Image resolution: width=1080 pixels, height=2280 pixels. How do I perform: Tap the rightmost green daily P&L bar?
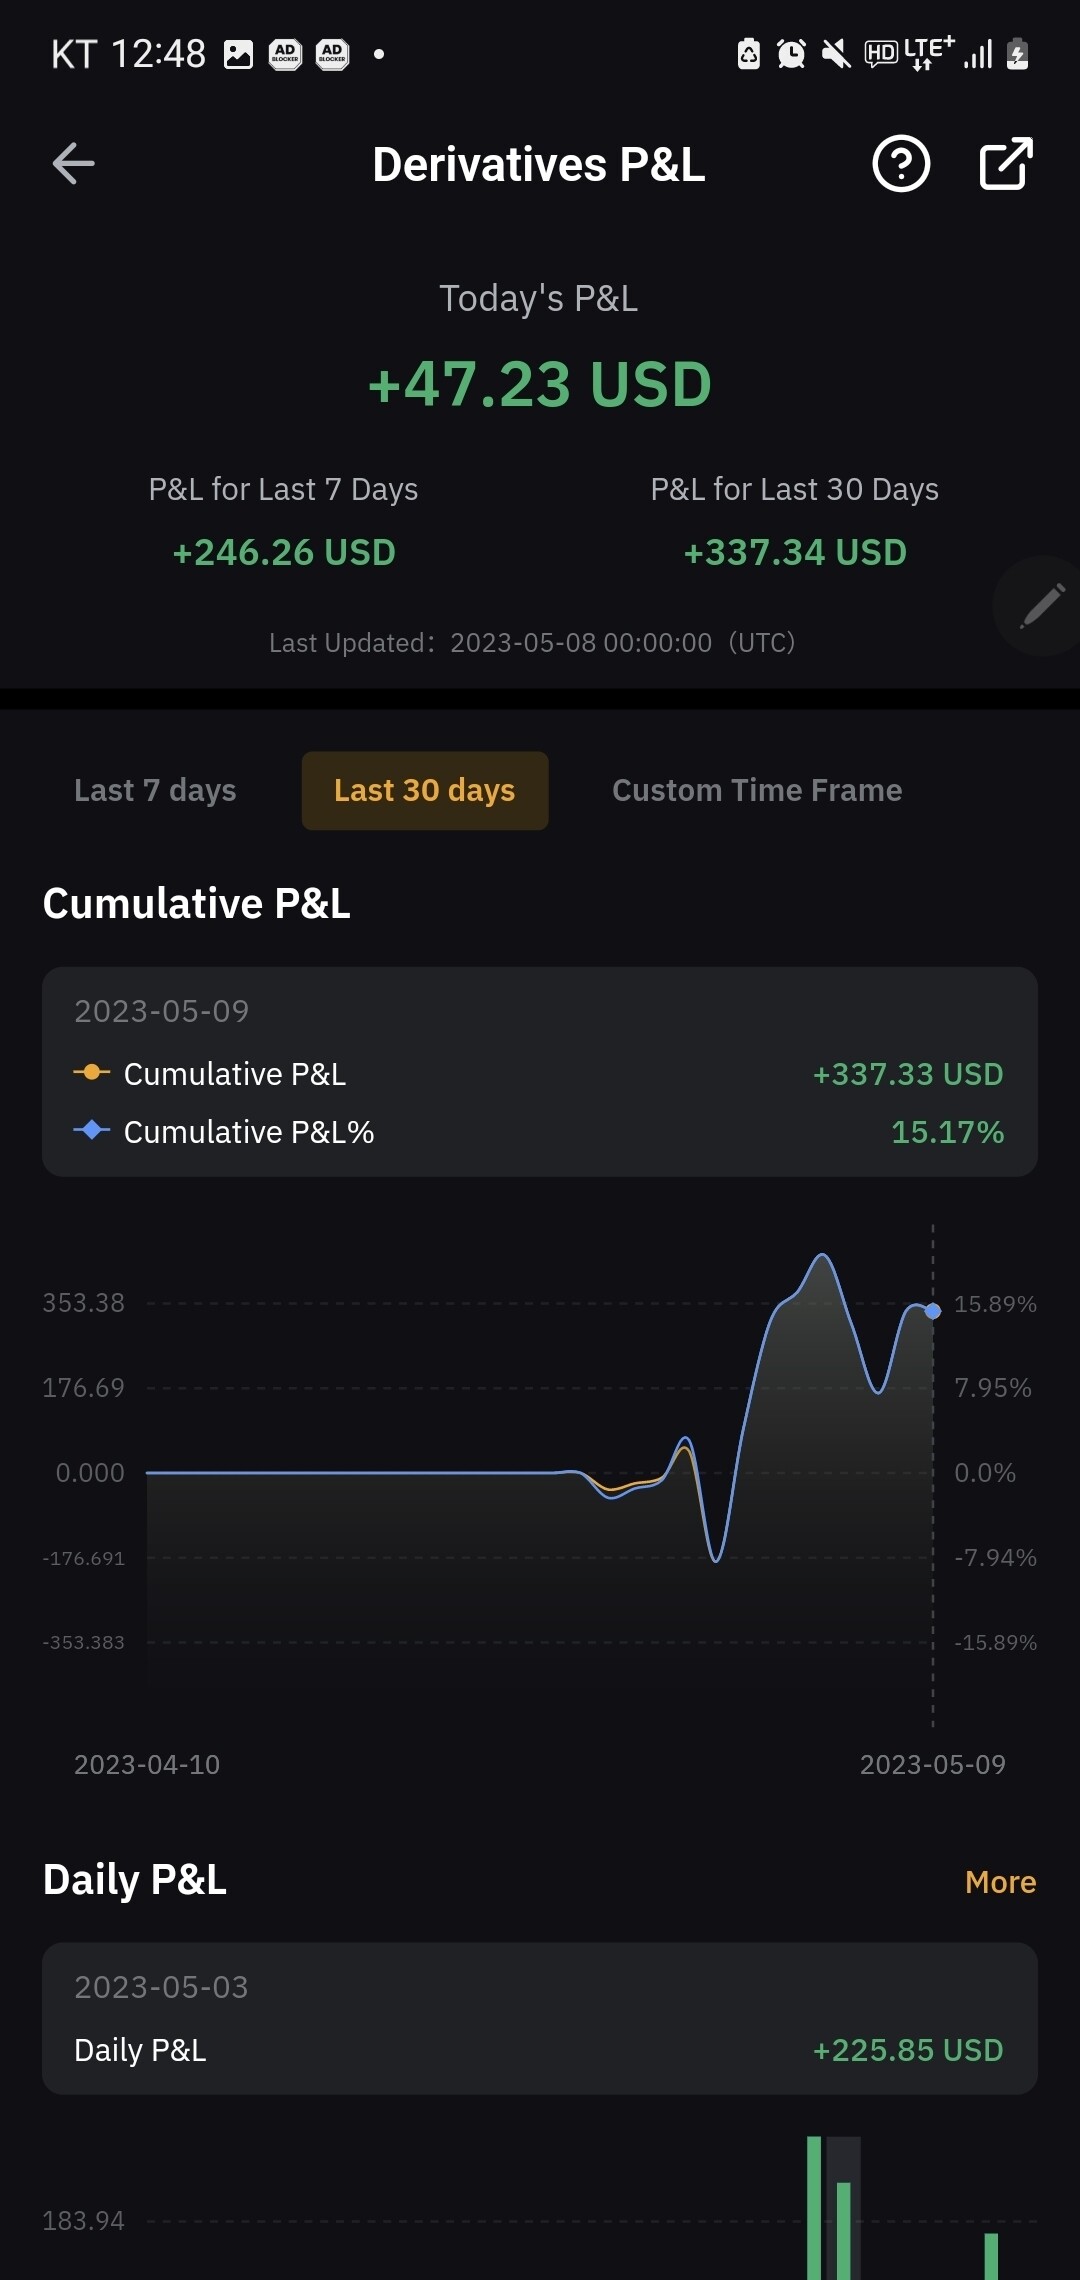[991, 2256]
